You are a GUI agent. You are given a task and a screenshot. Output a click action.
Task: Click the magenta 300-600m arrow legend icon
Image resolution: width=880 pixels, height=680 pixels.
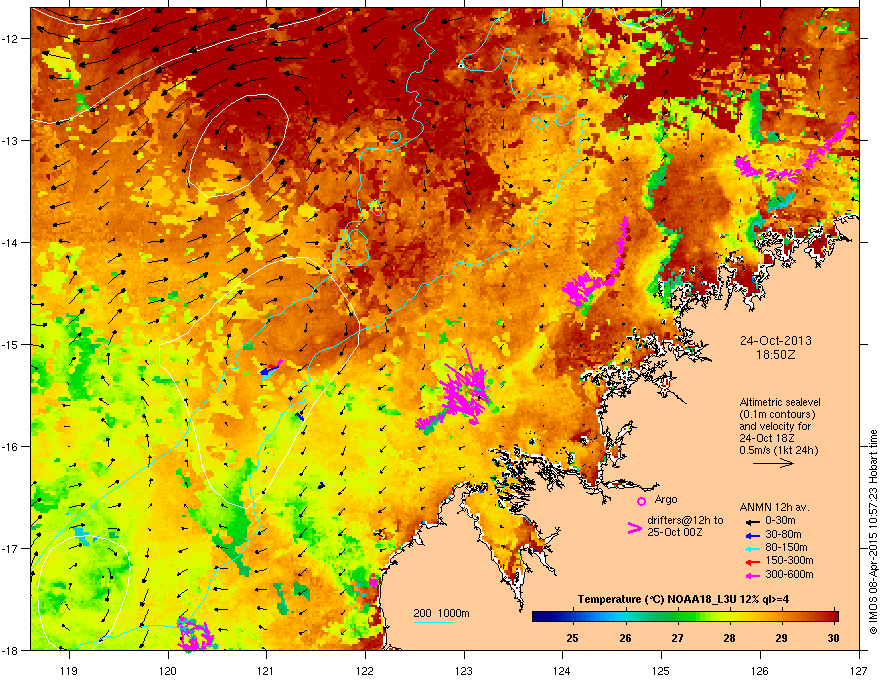click(x=753, y=575)
